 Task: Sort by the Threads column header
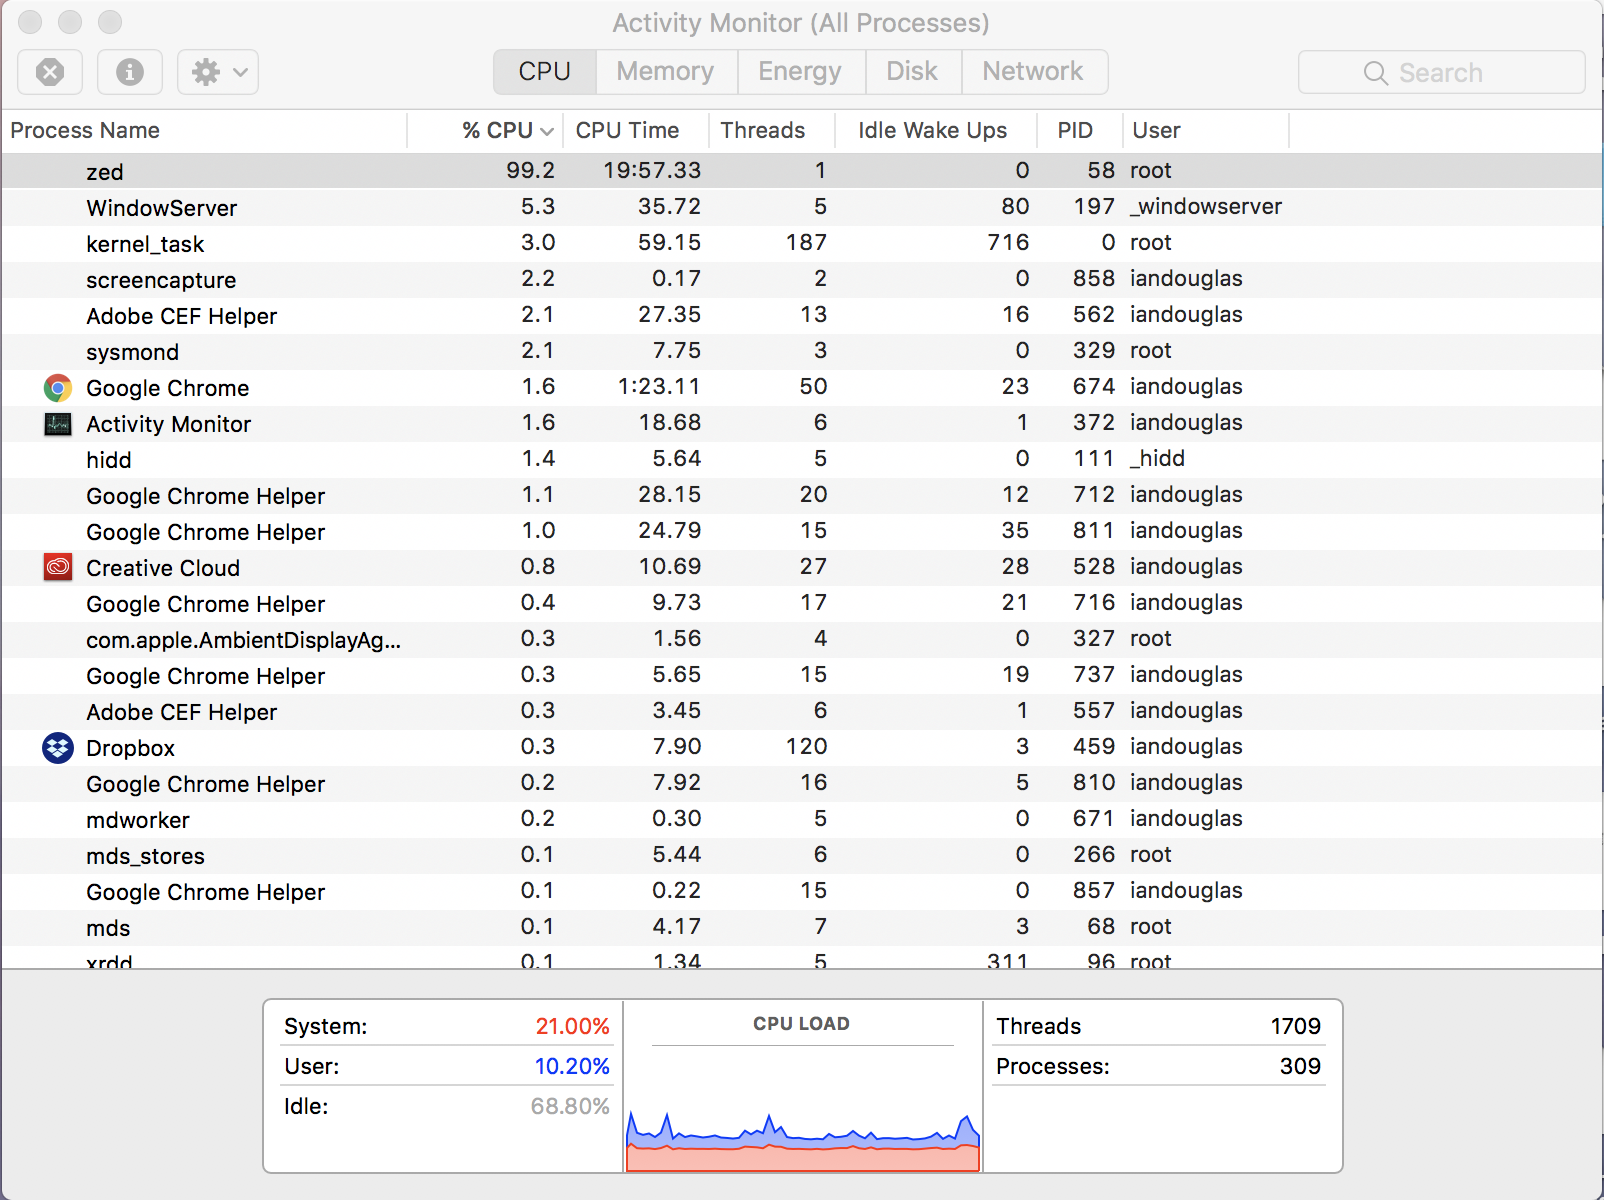click(772, 131)
